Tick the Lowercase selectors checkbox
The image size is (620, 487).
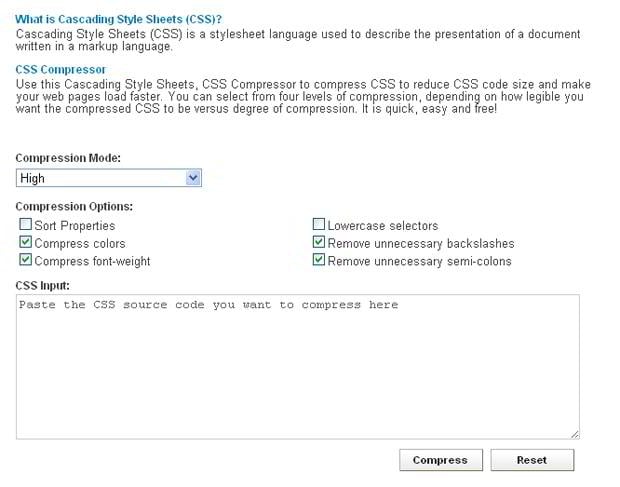(319, 225)
